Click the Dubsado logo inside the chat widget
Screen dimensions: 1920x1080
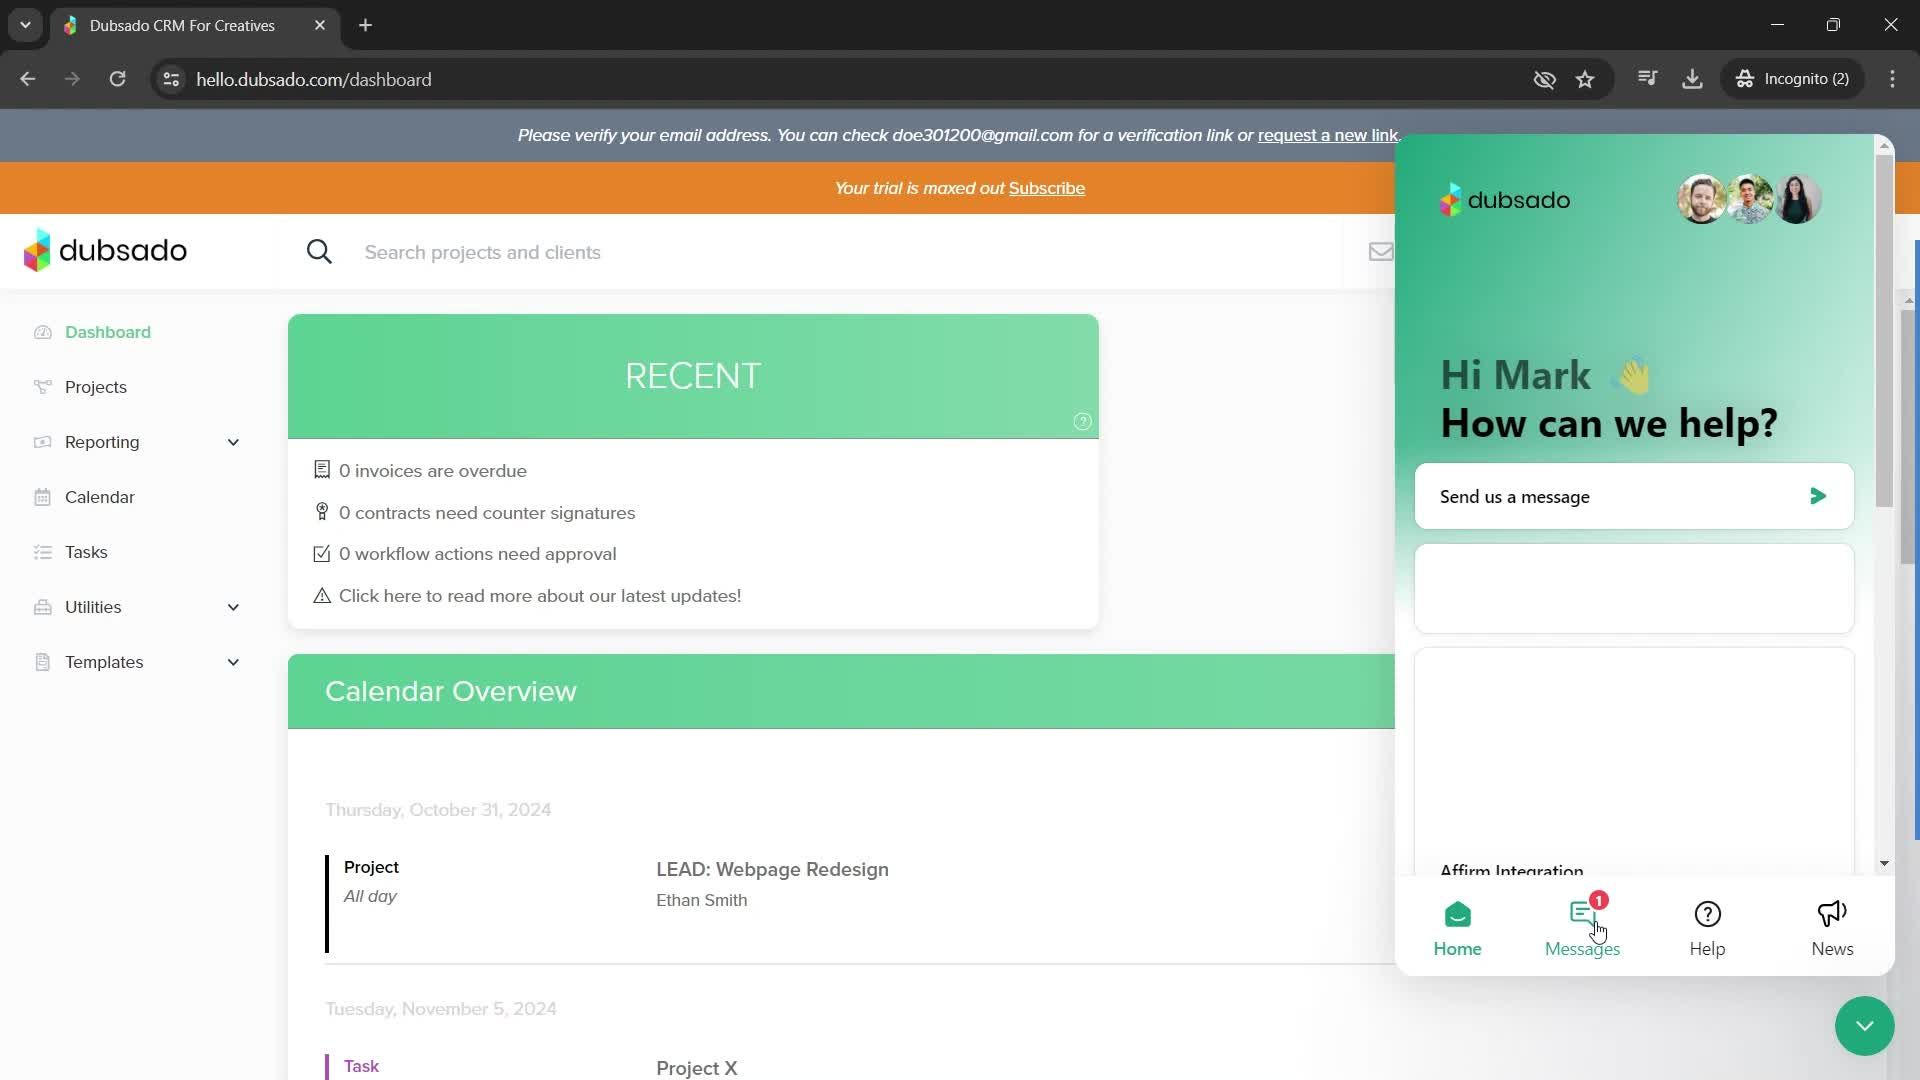coord(1505,200)
